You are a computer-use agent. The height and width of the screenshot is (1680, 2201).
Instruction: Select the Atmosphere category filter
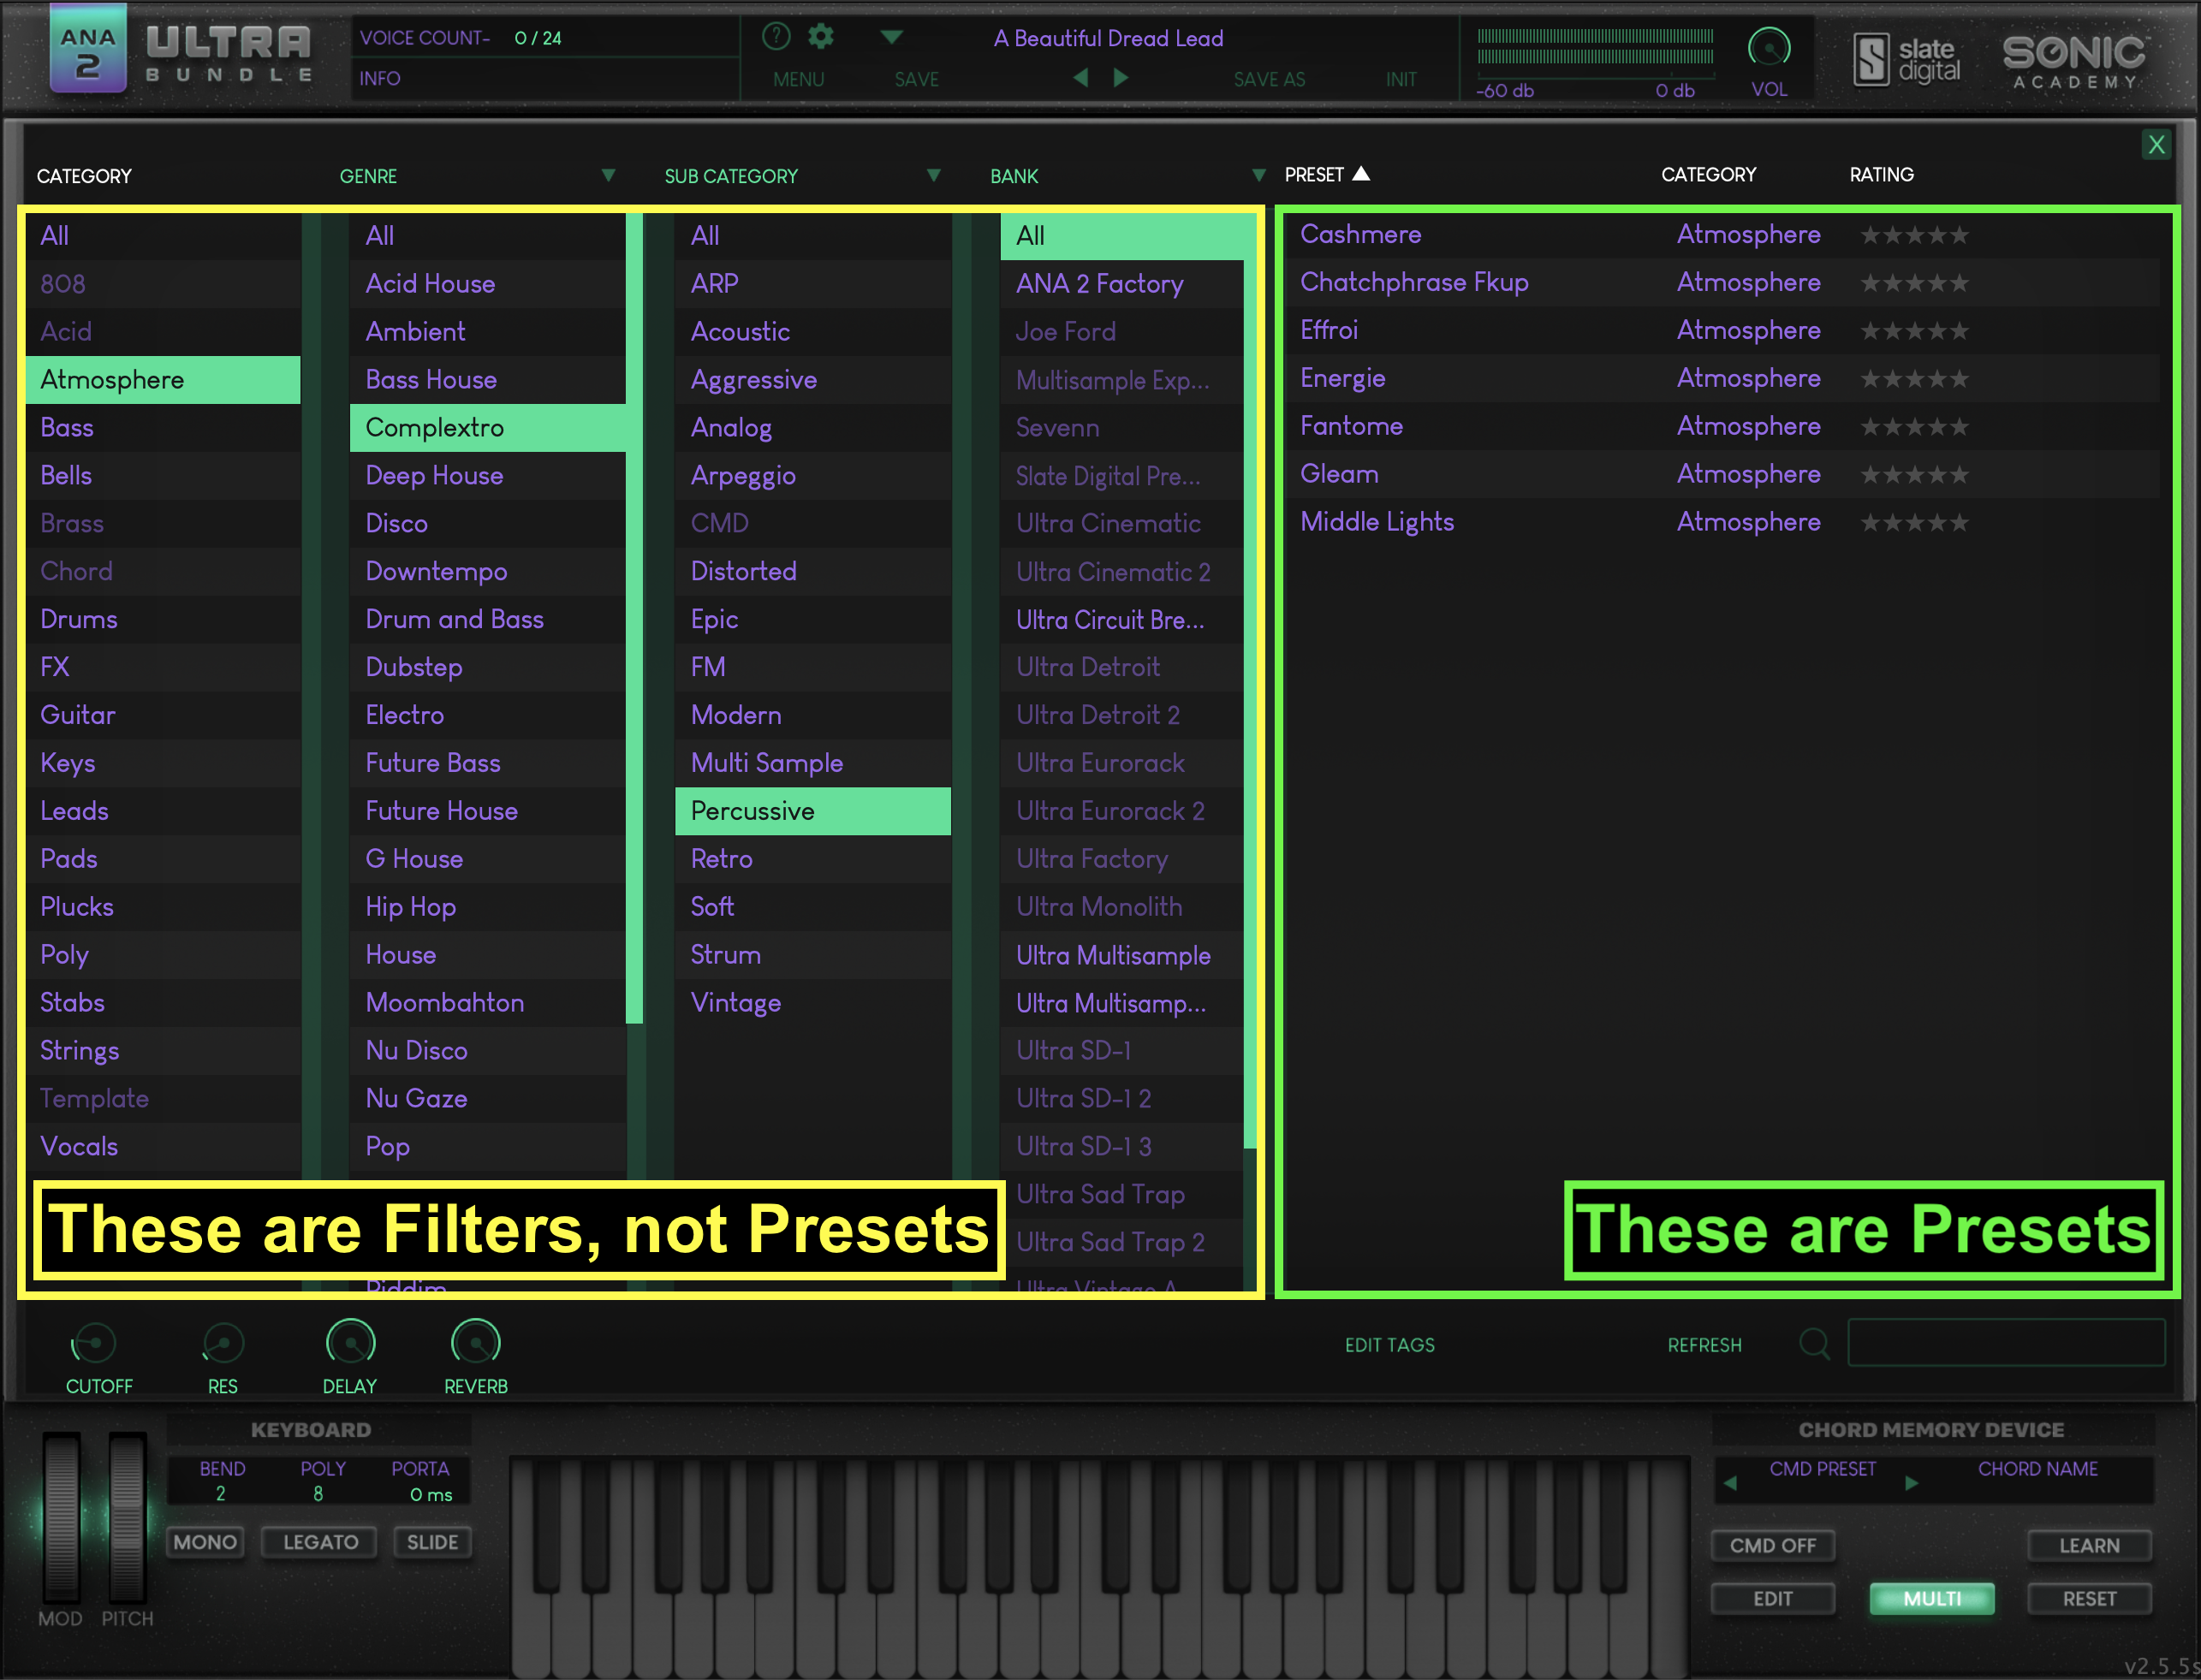tap(163, 380)
